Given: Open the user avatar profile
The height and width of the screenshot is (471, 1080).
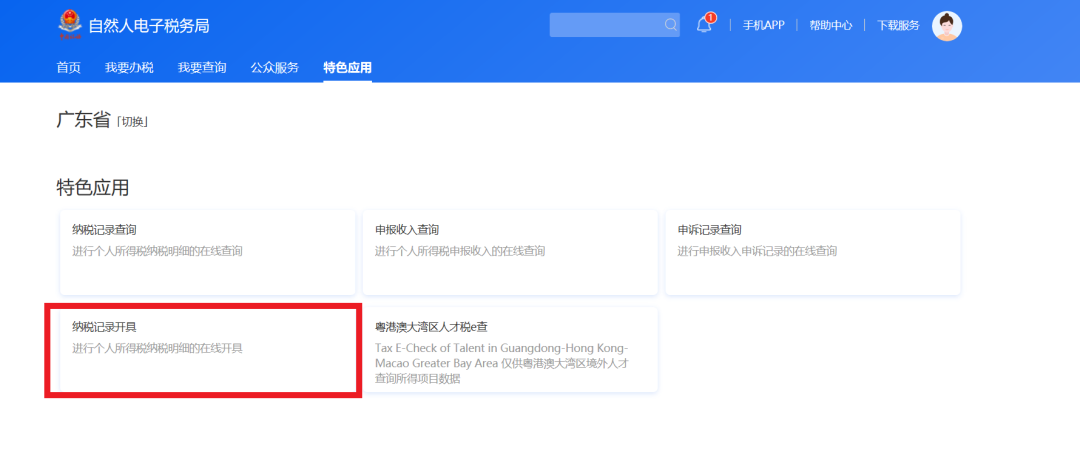Looking at the screenshot, I should click(x=946, y=26).
